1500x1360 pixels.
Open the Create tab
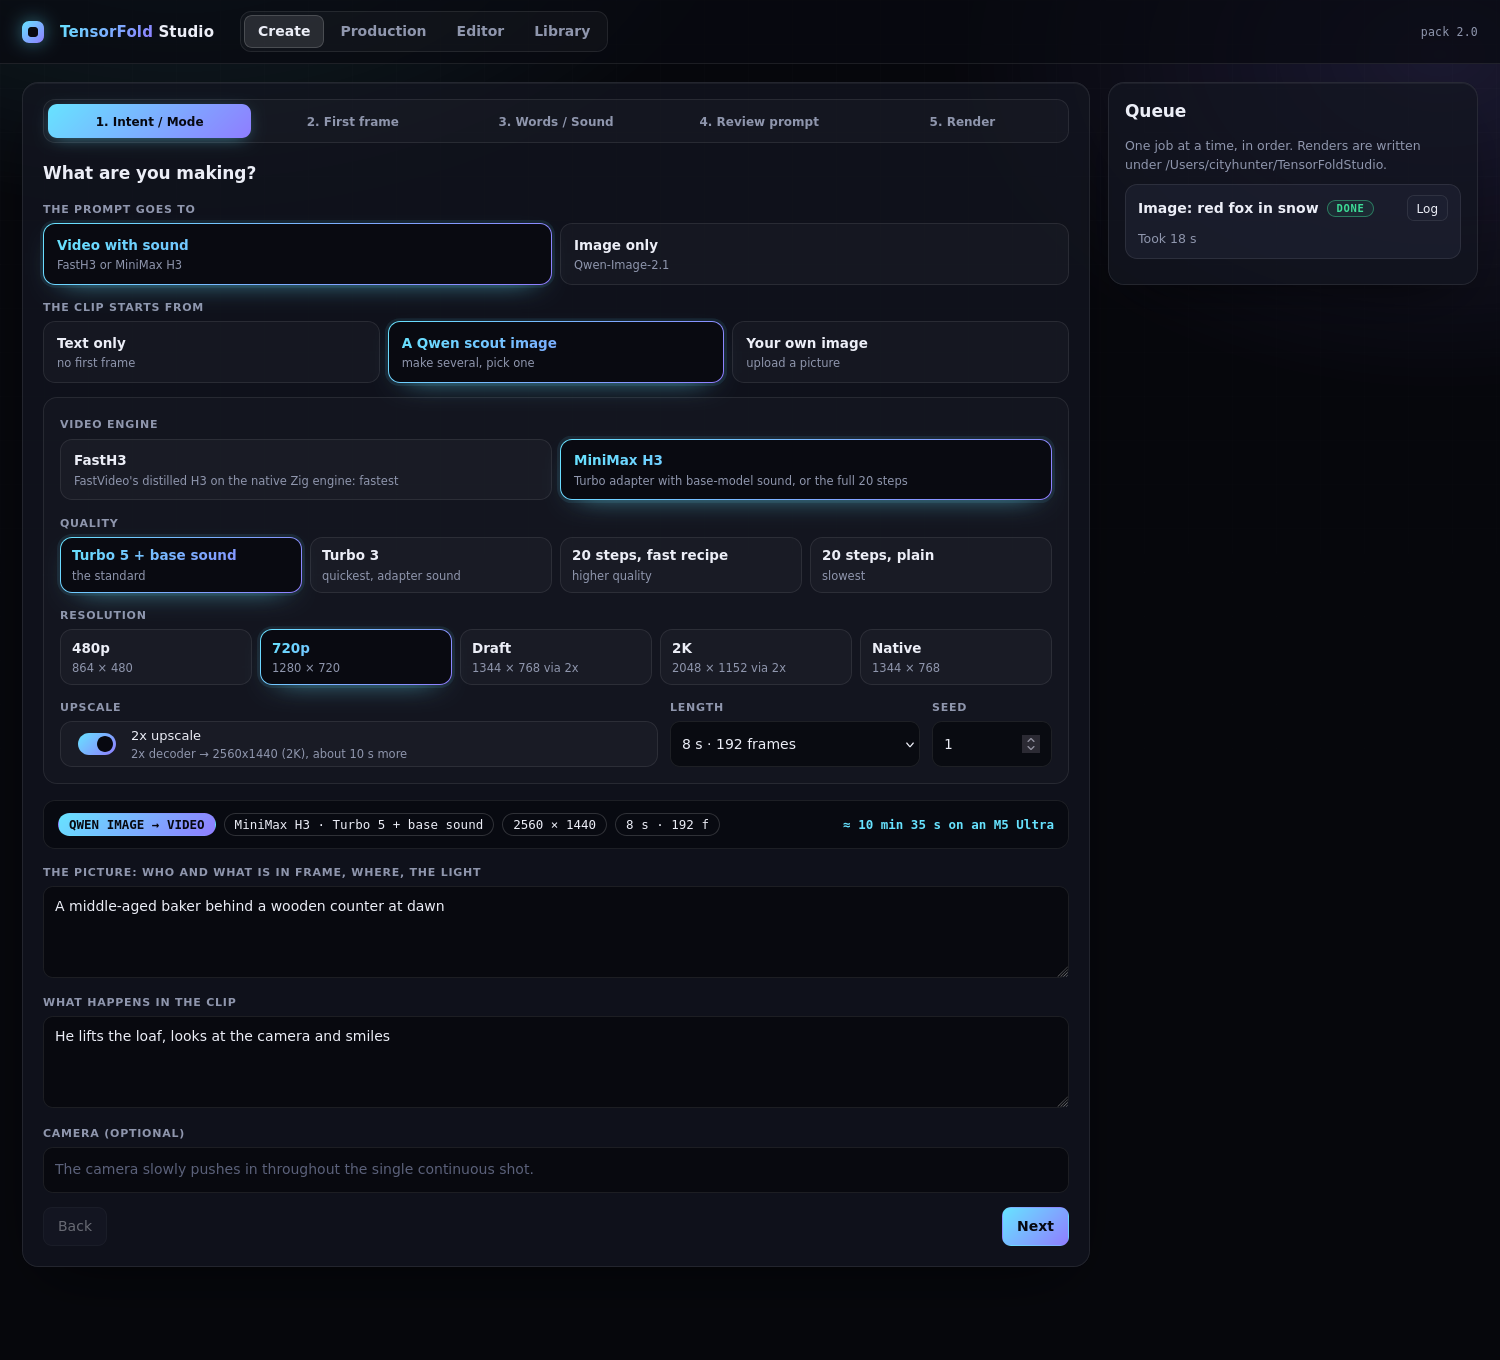pos(284,31)
